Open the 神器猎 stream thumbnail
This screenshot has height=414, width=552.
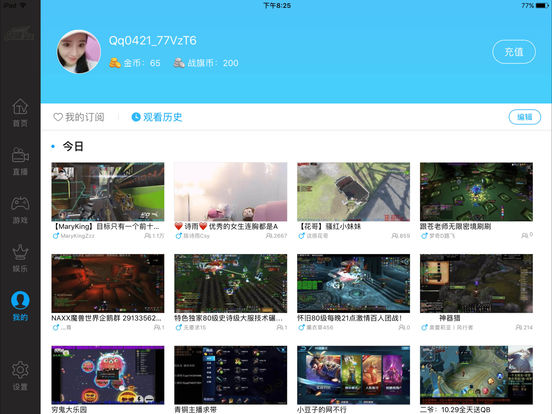click(x=476, y=283)
